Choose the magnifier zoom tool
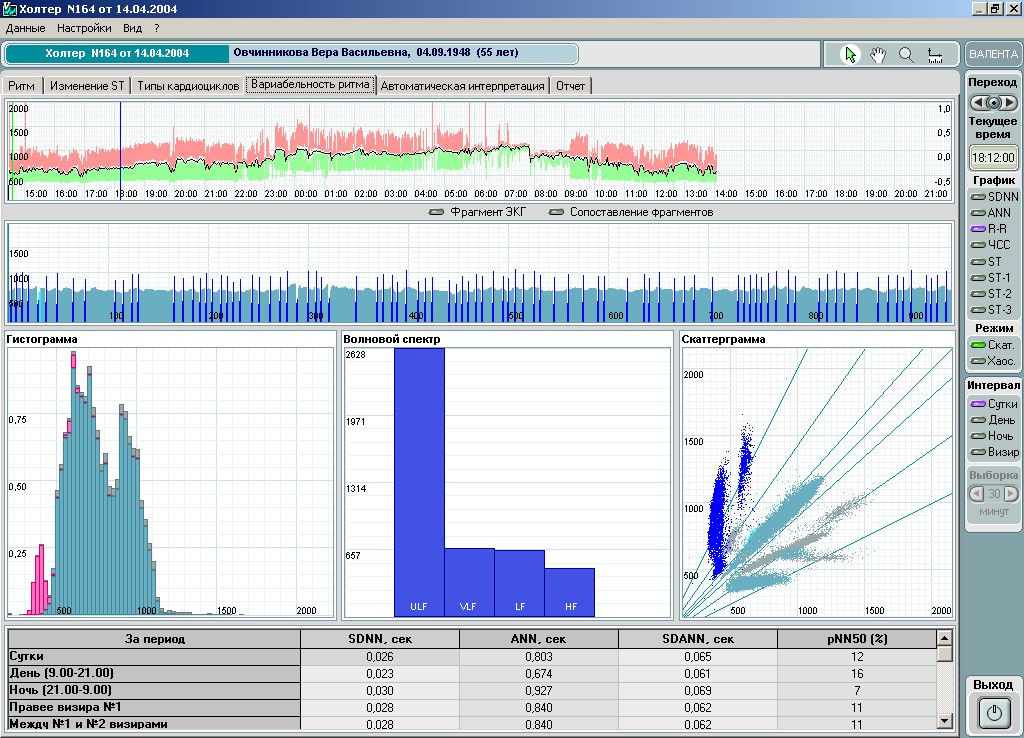The width and height of the screenshot is (1024, 738). (x=906, y=55)
